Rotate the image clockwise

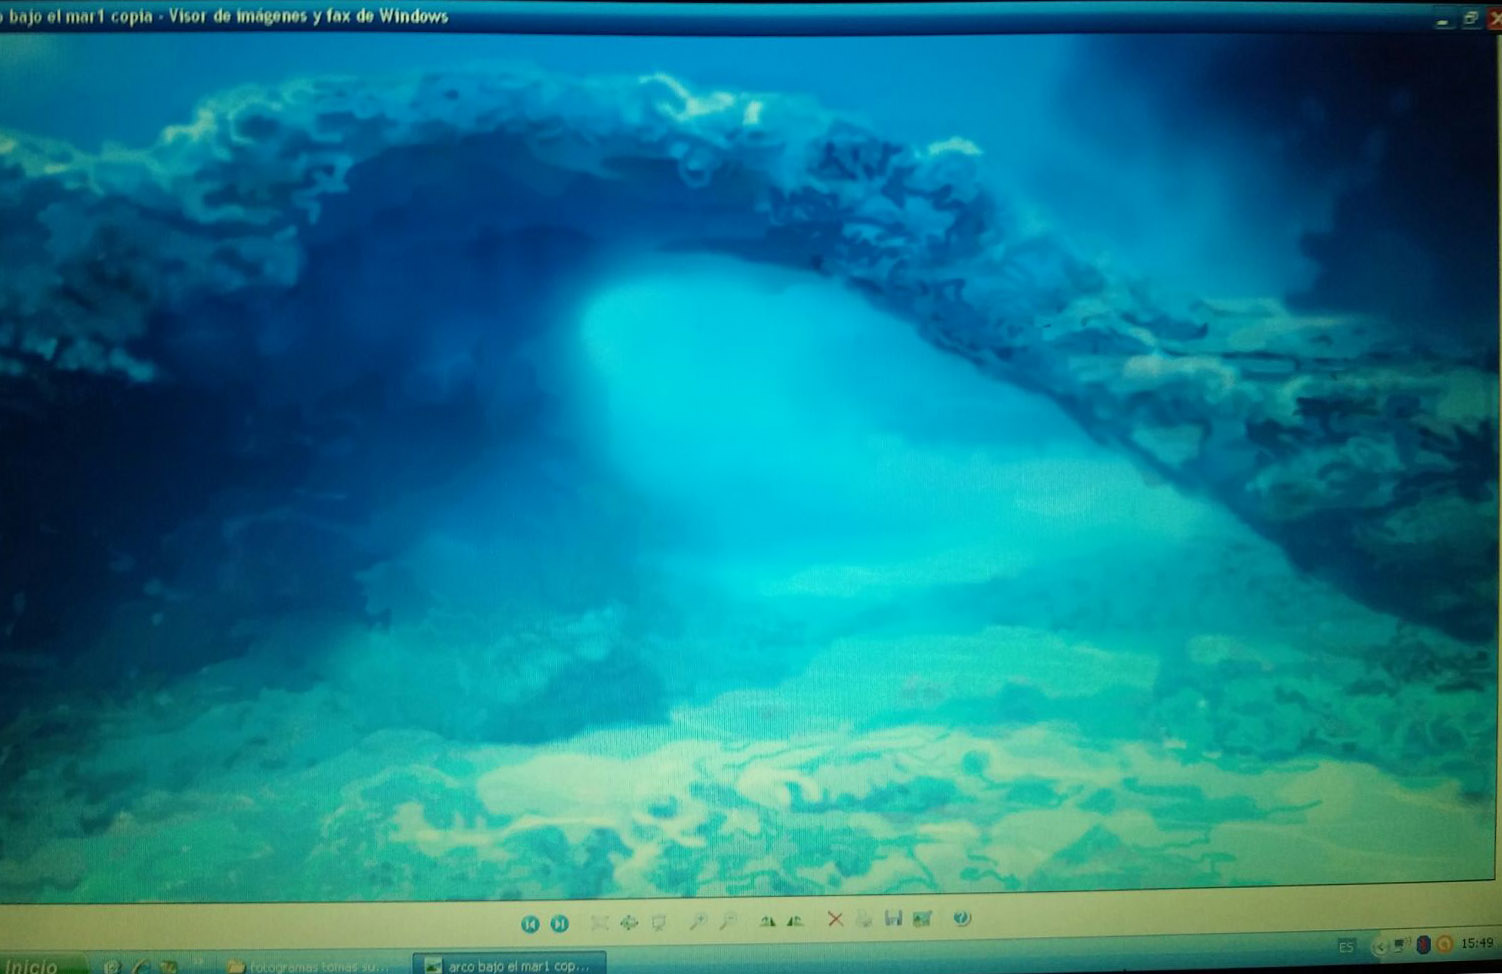tap(768, 921)
